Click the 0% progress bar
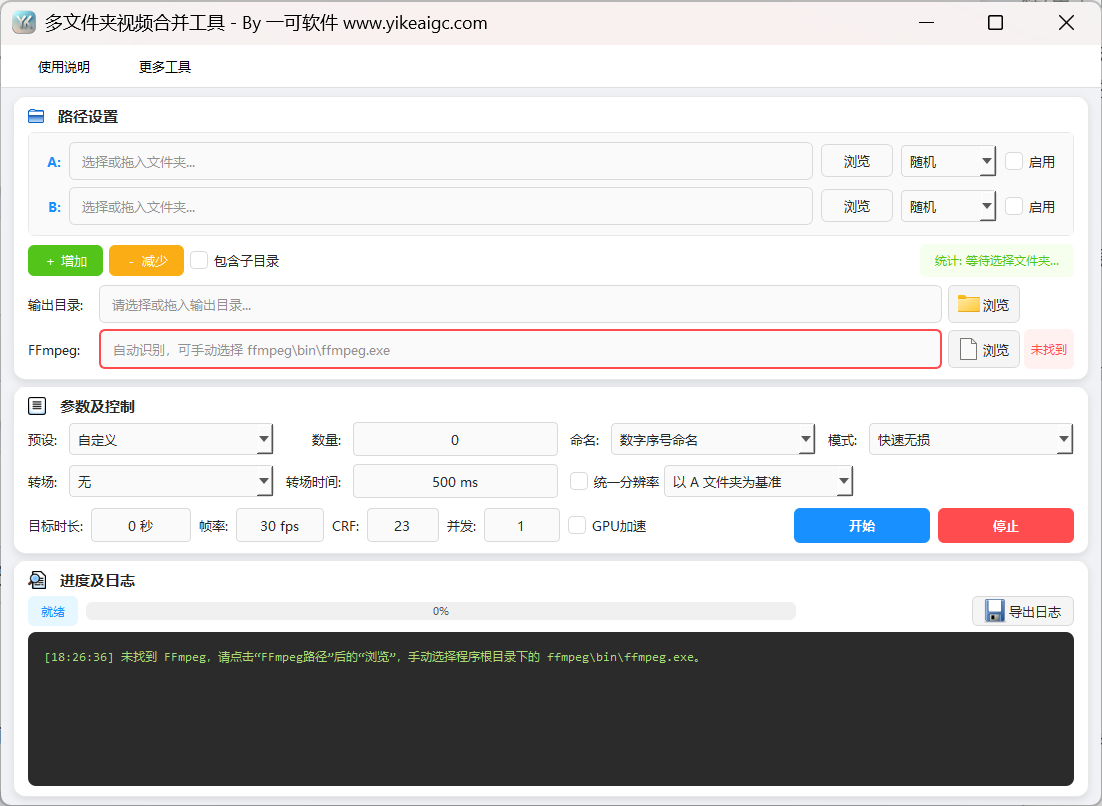Screen dimensions: 1102x806 click(x=441, y=611)
